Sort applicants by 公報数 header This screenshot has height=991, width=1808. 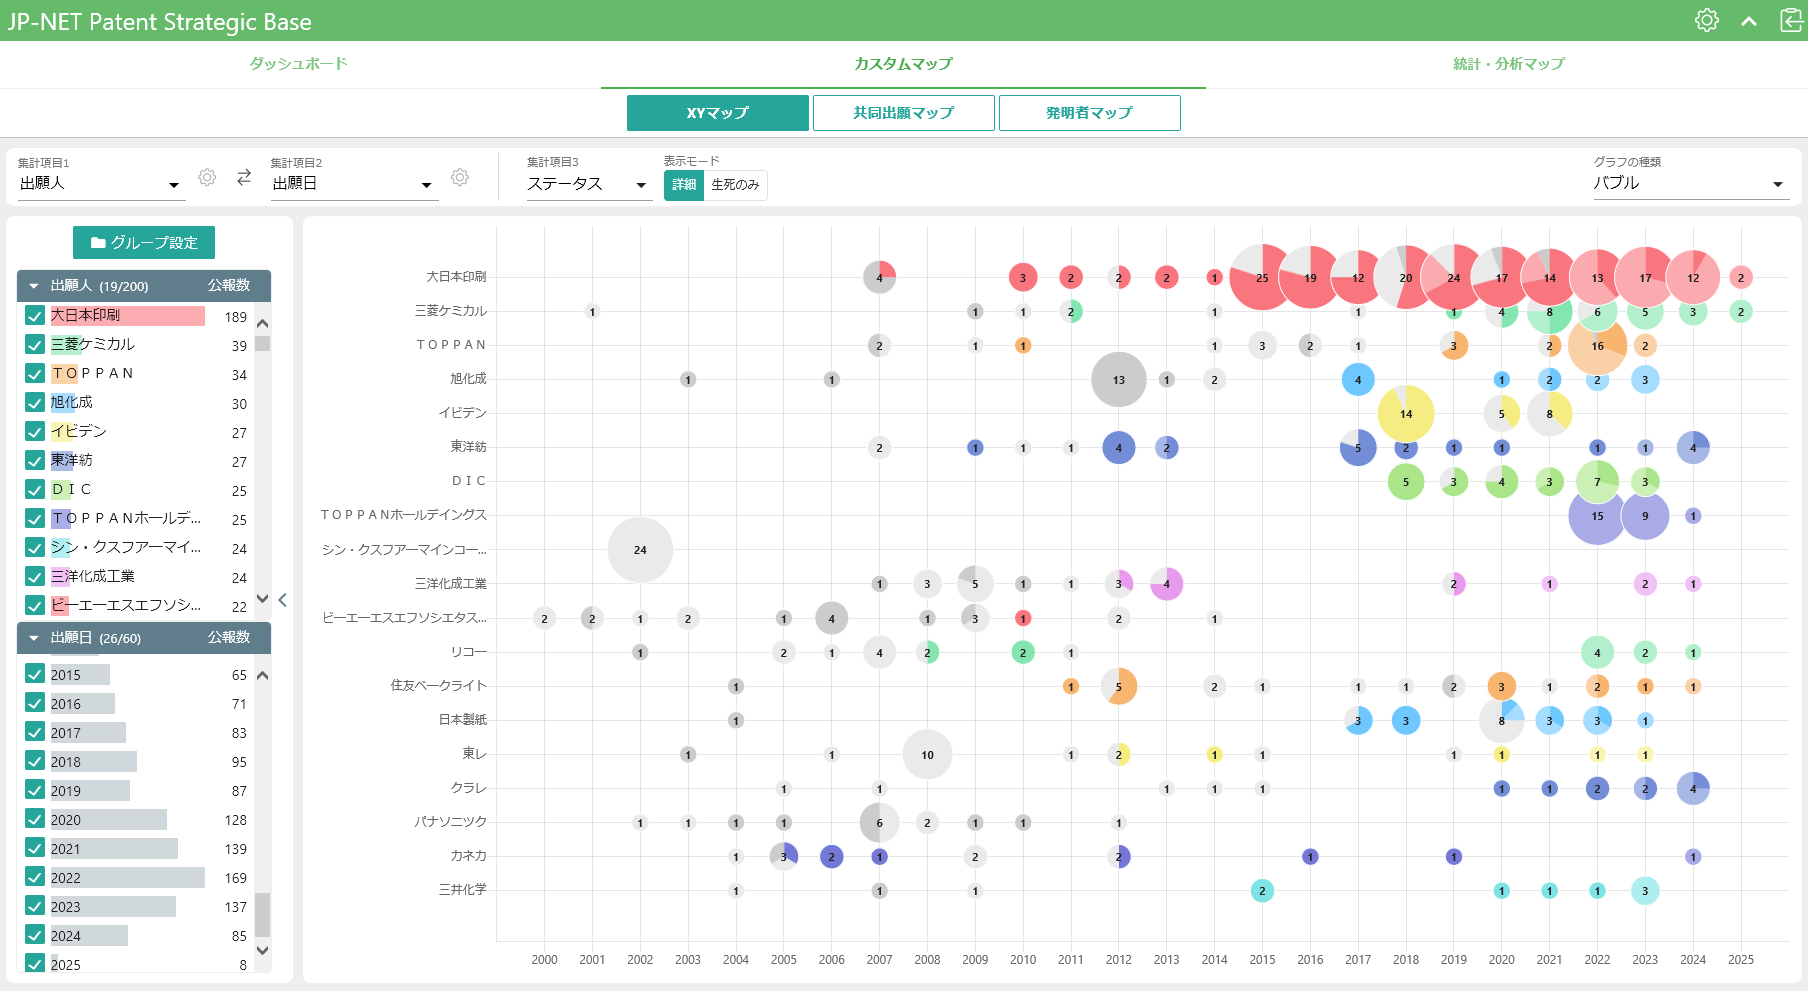click(x=229, y=286)
